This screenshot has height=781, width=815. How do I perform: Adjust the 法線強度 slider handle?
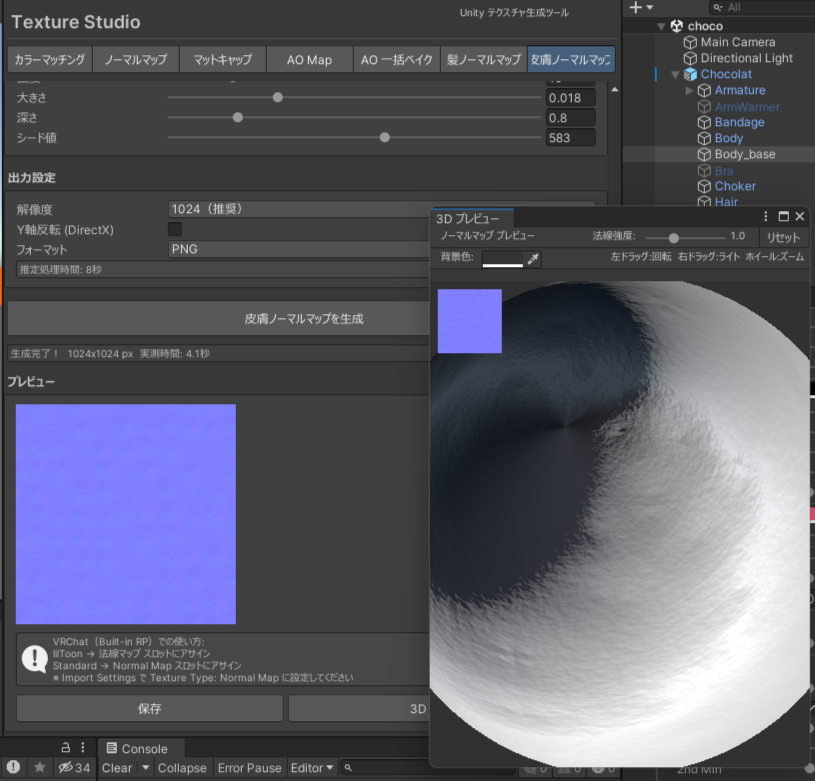pyautogui.click(x=674, y=238)
